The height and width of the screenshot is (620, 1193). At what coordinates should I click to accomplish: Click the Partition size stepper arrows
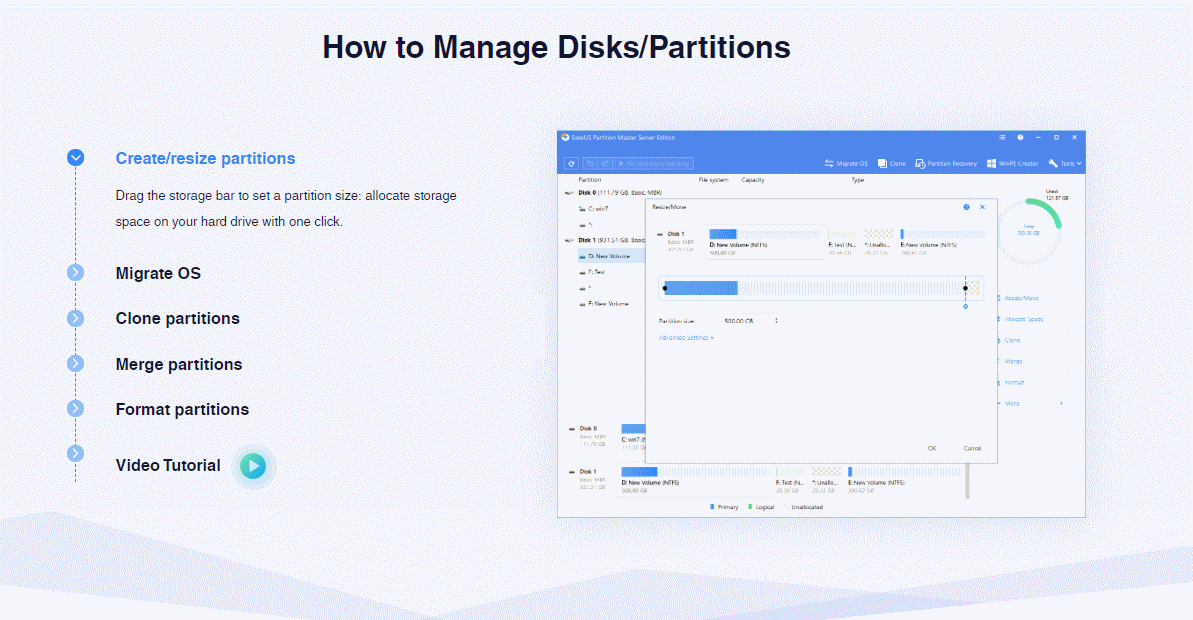(x=776, y=321)
